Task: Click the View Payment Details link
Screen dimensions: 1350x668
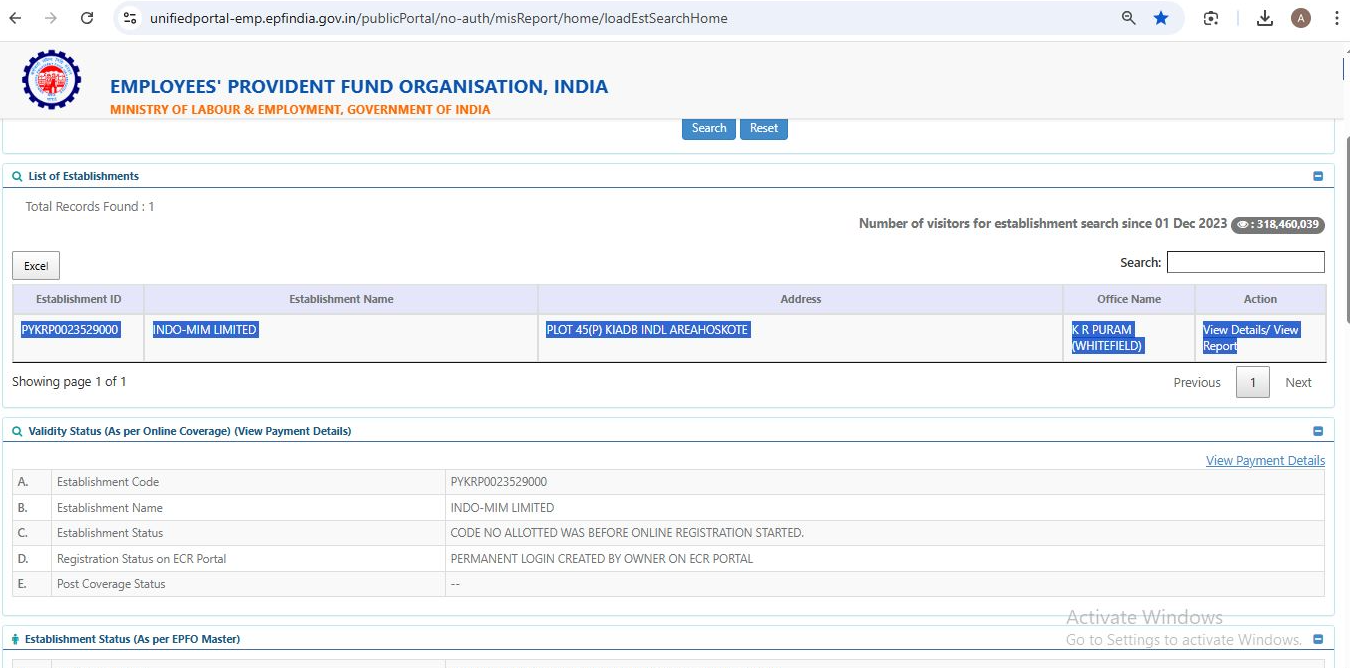Action: pyautogui.click(x=1265, y=461)
